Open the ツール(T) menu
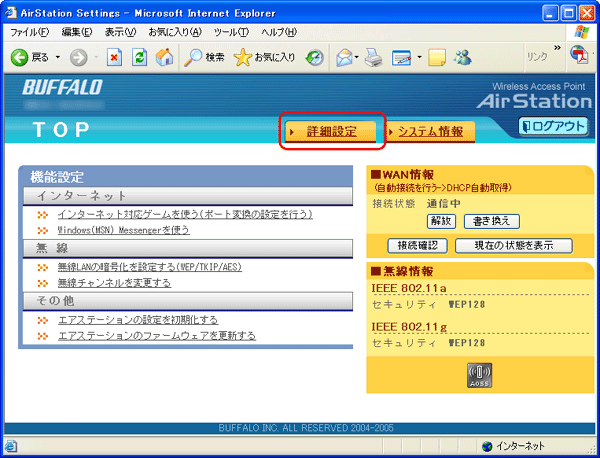The width and height of the screenshot is (600, 458). coord(231,33)
